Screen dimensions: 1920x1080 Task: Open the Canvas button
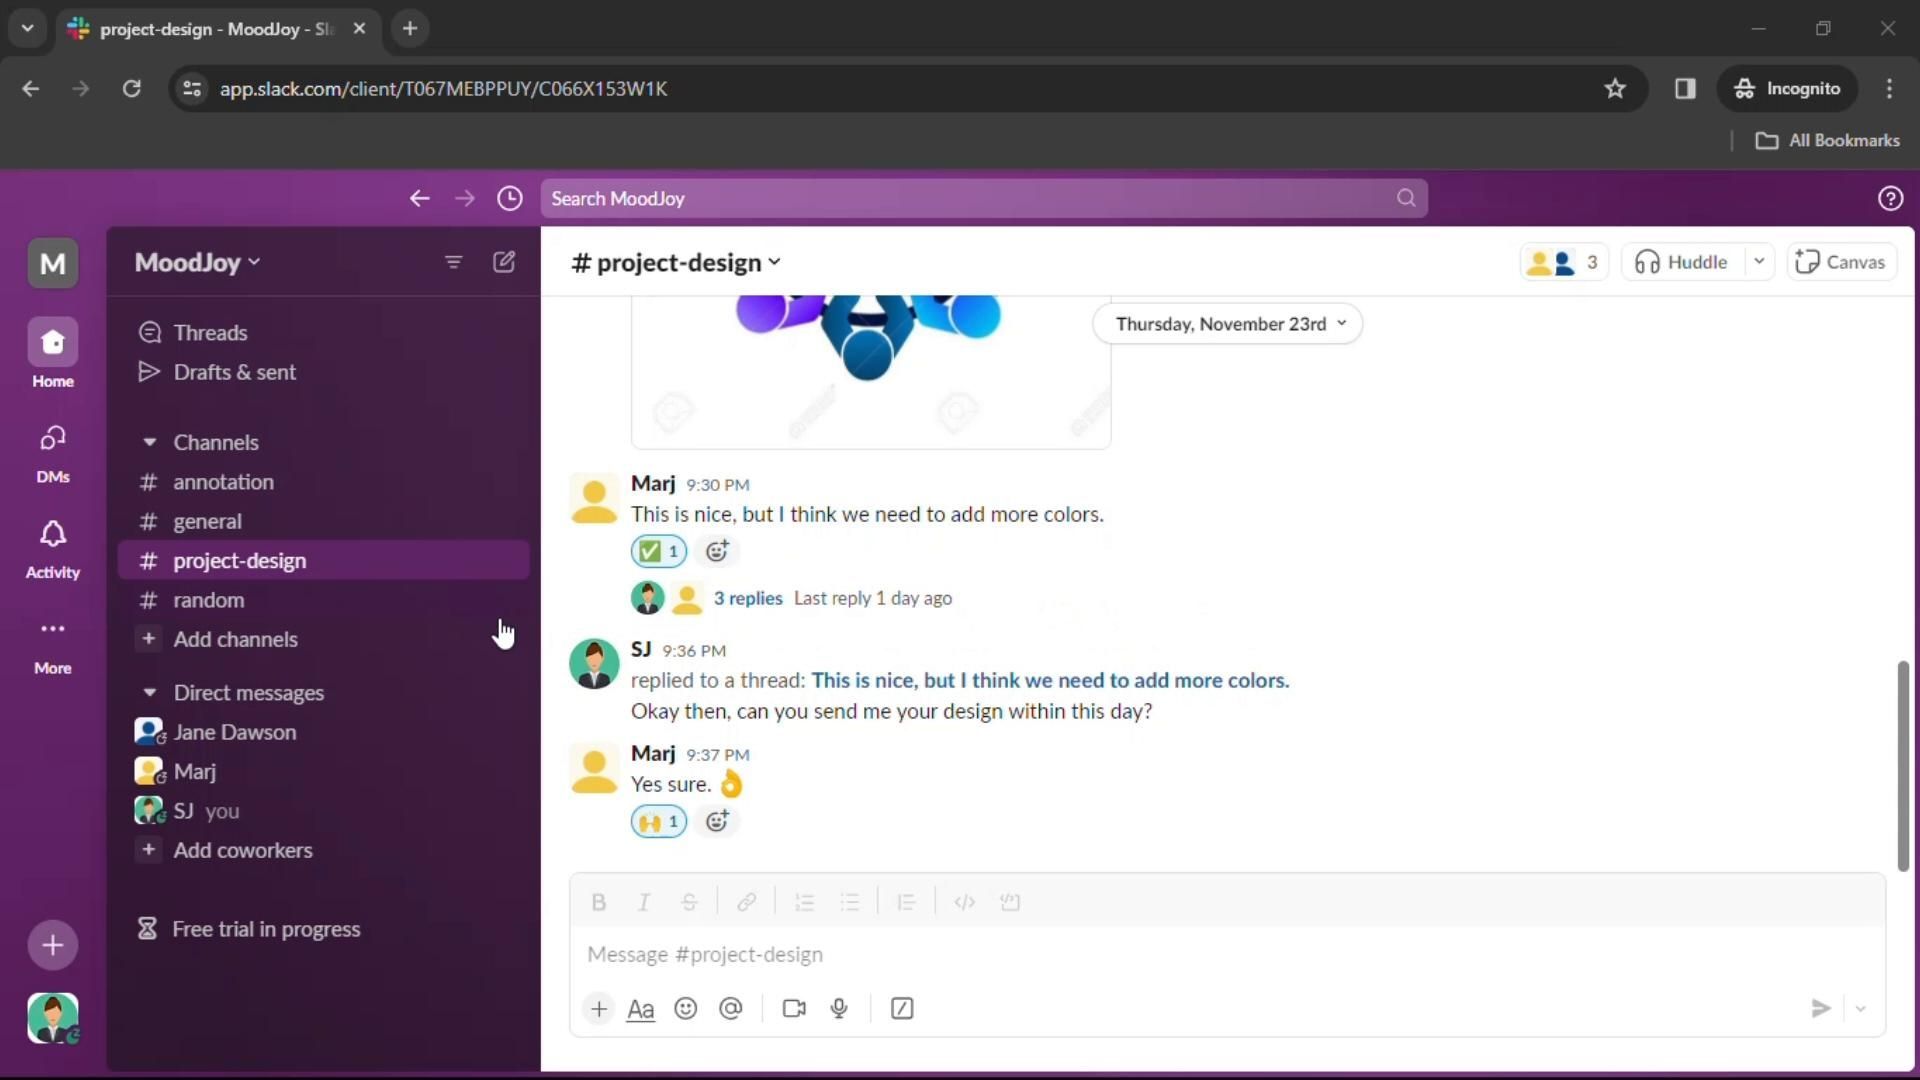coord(1841,262)
